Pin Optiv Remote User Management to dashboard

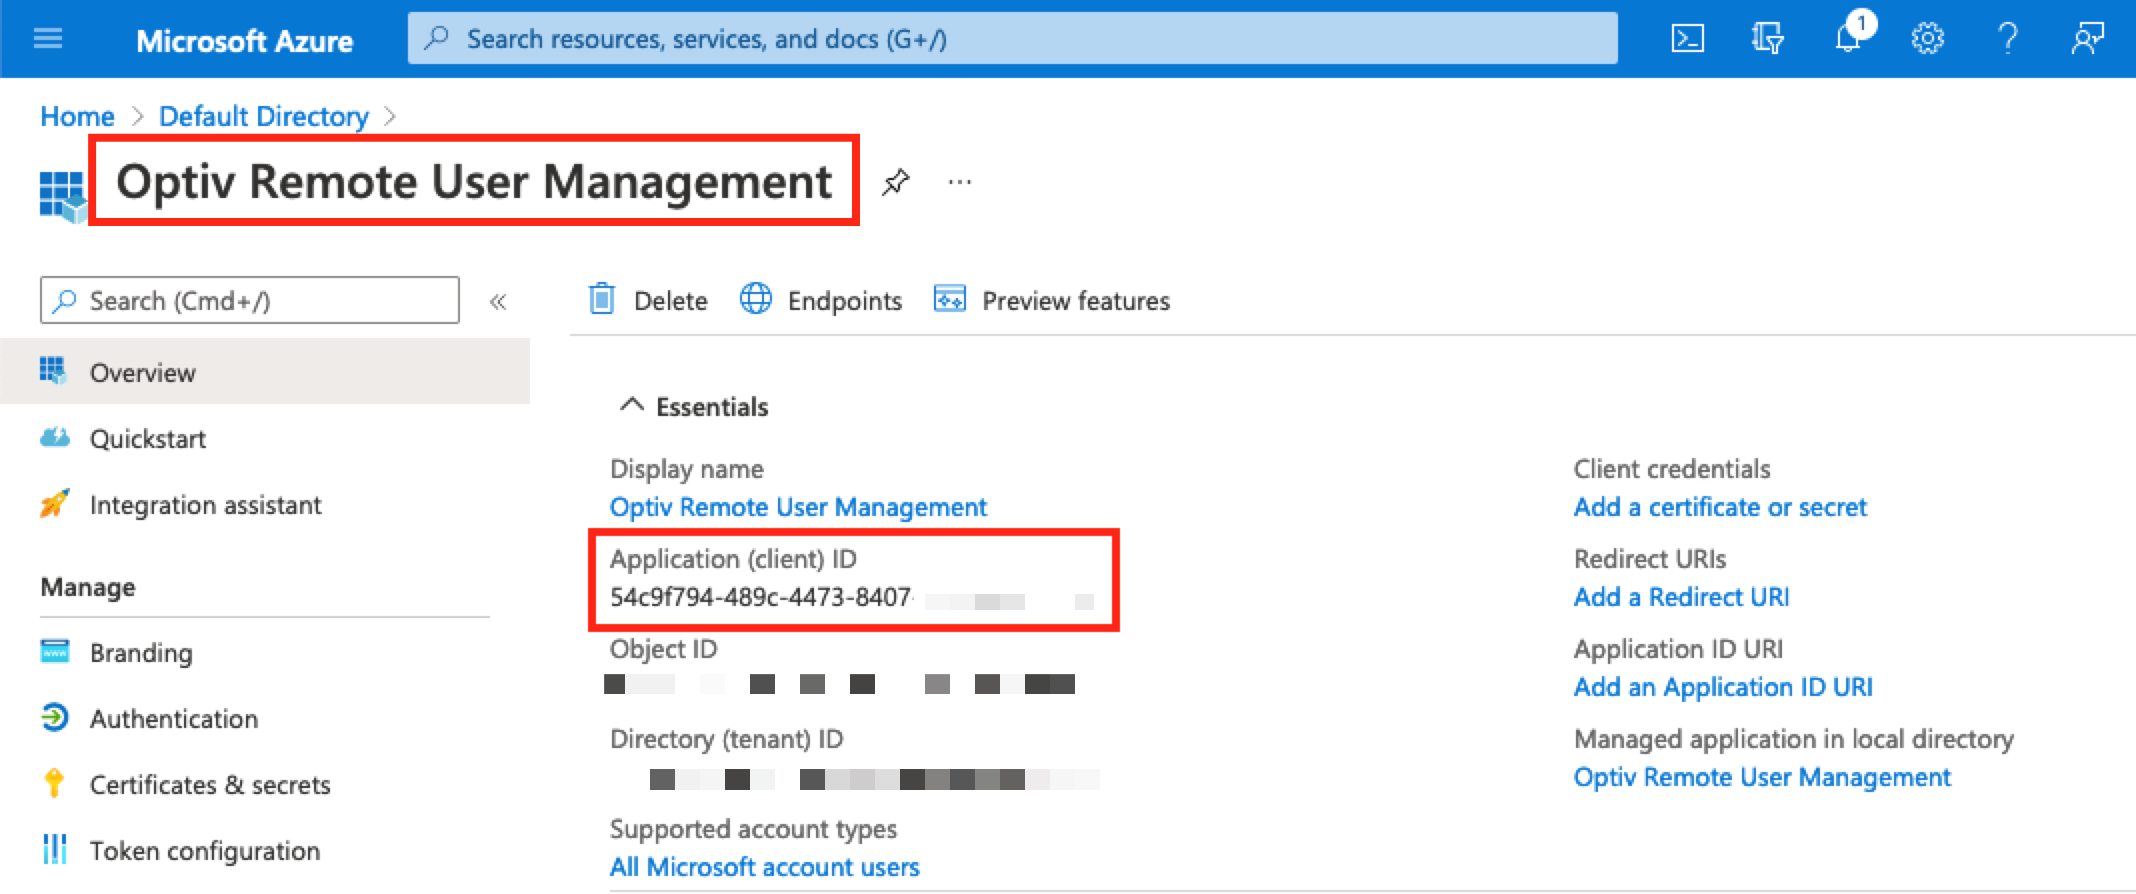click(x=895, y=182)
